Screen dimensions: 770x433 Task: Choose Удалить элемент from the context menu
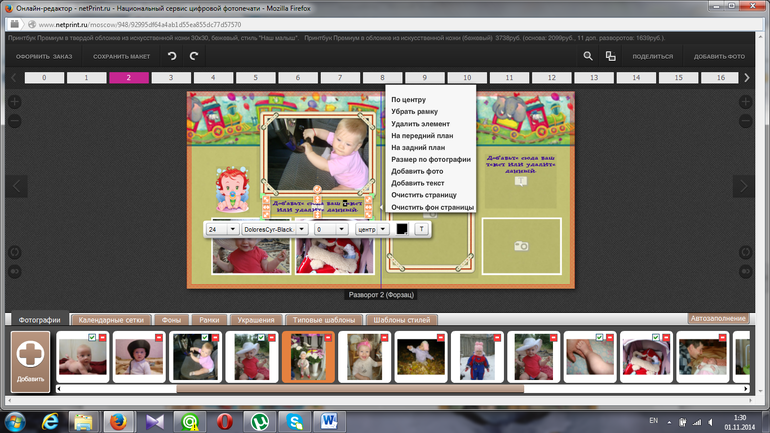pos(420,124)
